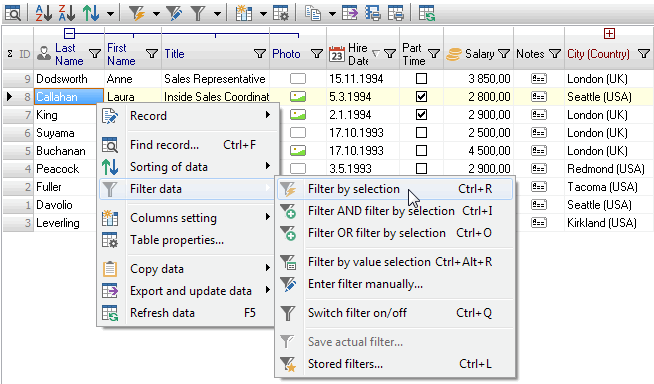
Task: Choose Refresh data in context menu
Action: pyautogui.click(x=187, y=313)
